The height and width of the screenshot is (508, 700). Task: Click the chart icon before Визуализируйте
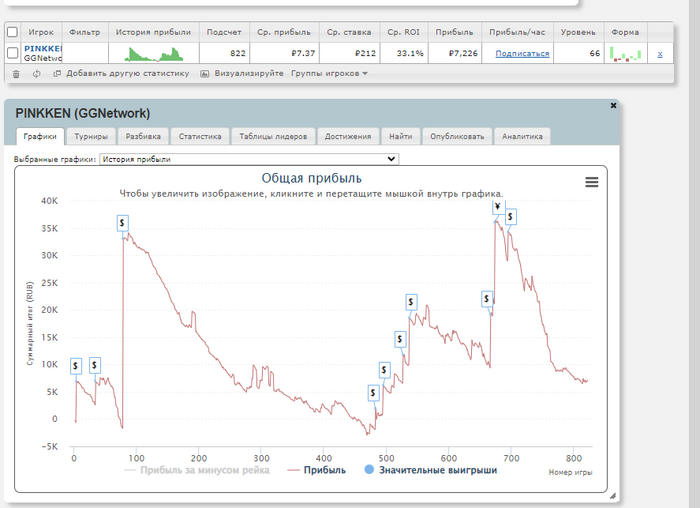[204, 74]
